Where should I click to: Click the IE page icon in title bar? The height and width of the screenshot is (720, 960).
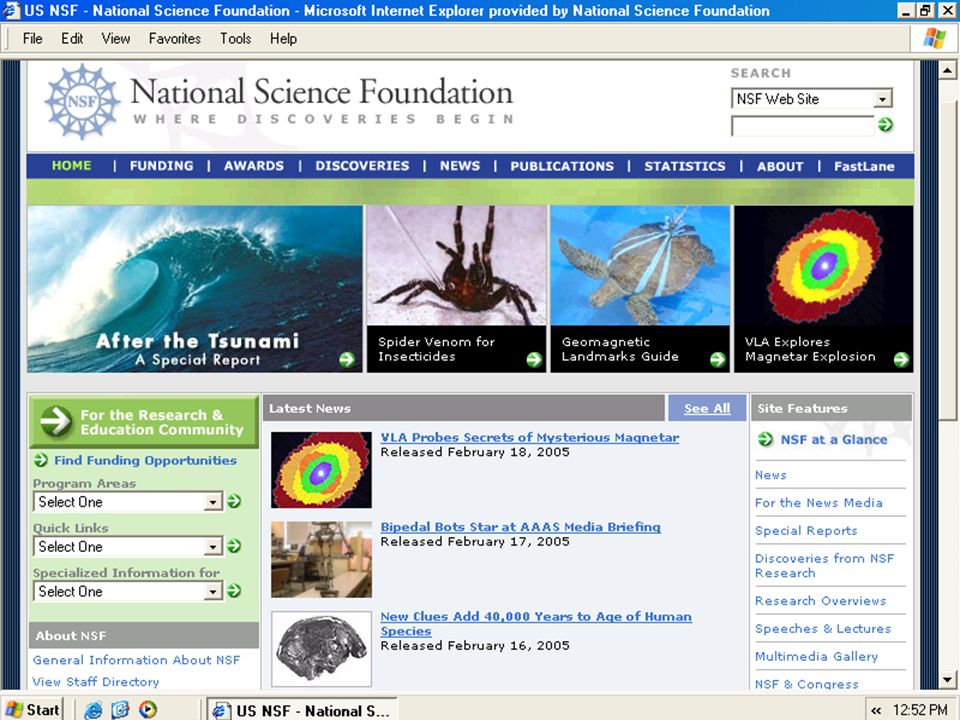point(11,10)
